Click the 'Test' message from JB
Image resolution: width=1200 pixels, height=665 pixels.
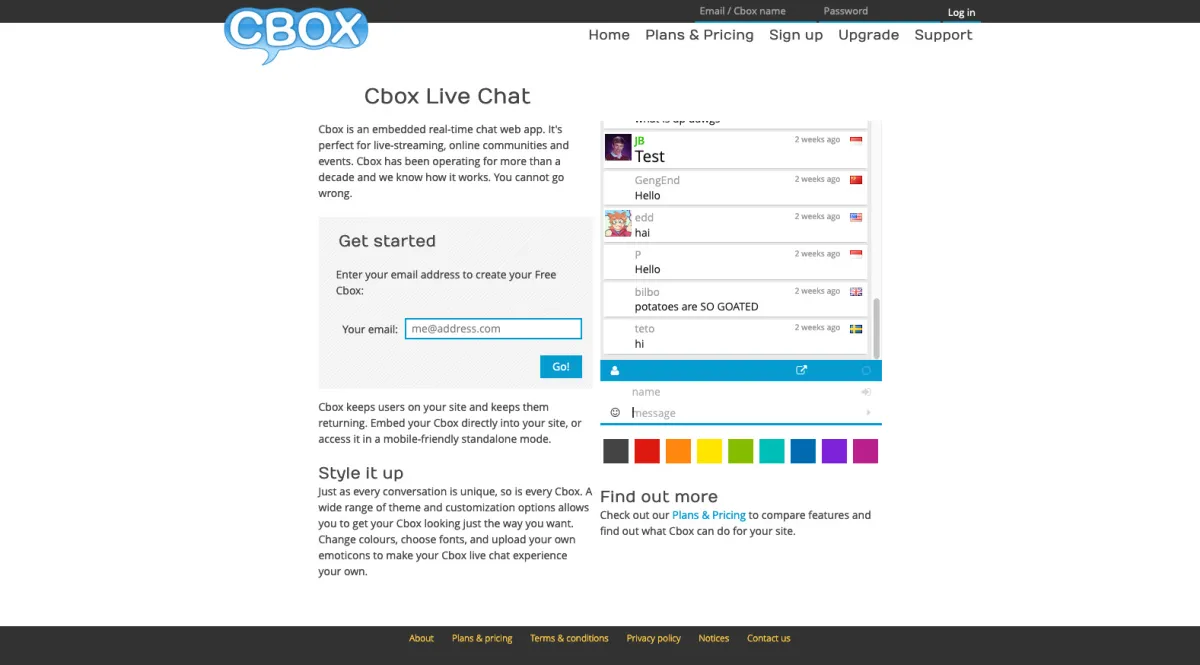[650, 157]
